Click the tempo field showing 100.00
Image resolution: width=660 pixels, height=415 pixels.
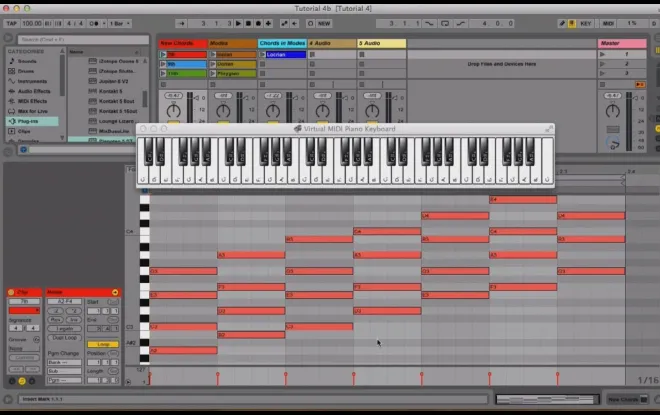(32, 24)
